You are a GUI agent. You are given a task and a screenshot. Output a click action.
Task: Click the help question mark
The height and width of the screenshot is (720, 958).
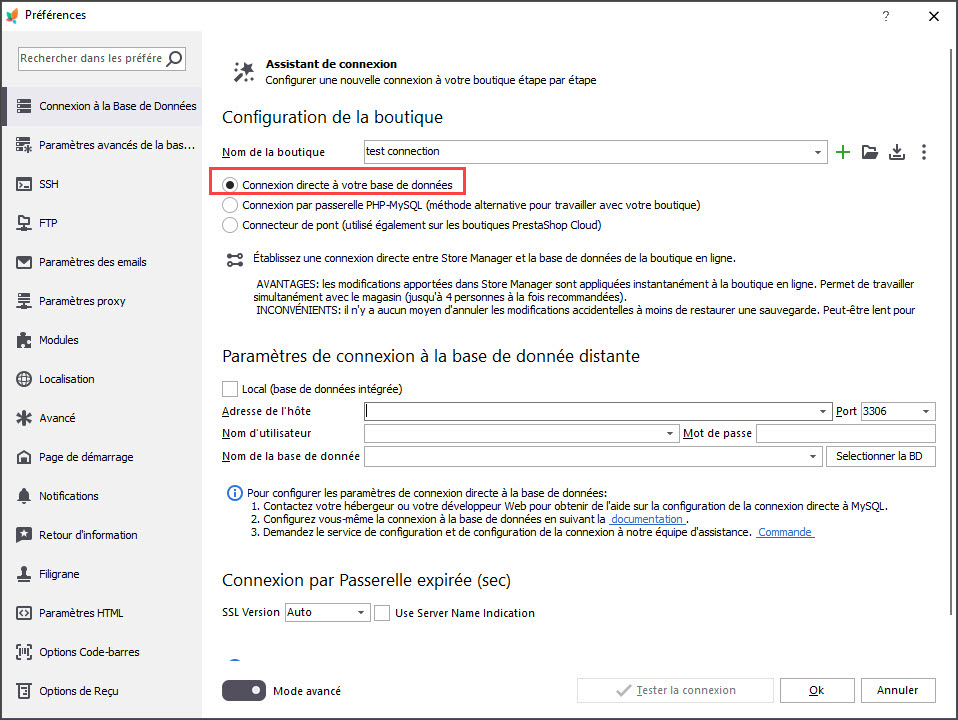886,16
